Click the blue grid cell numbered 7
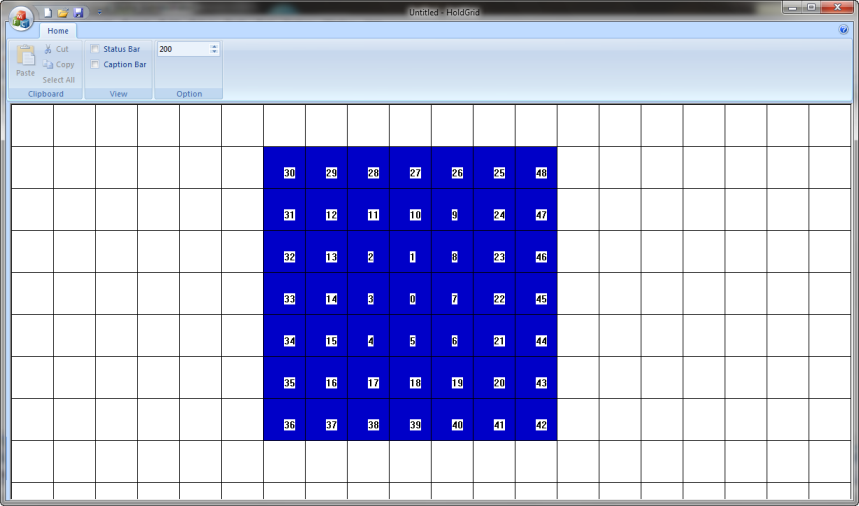This screenshot has width=859, height=506. click(x=453, y=294)
